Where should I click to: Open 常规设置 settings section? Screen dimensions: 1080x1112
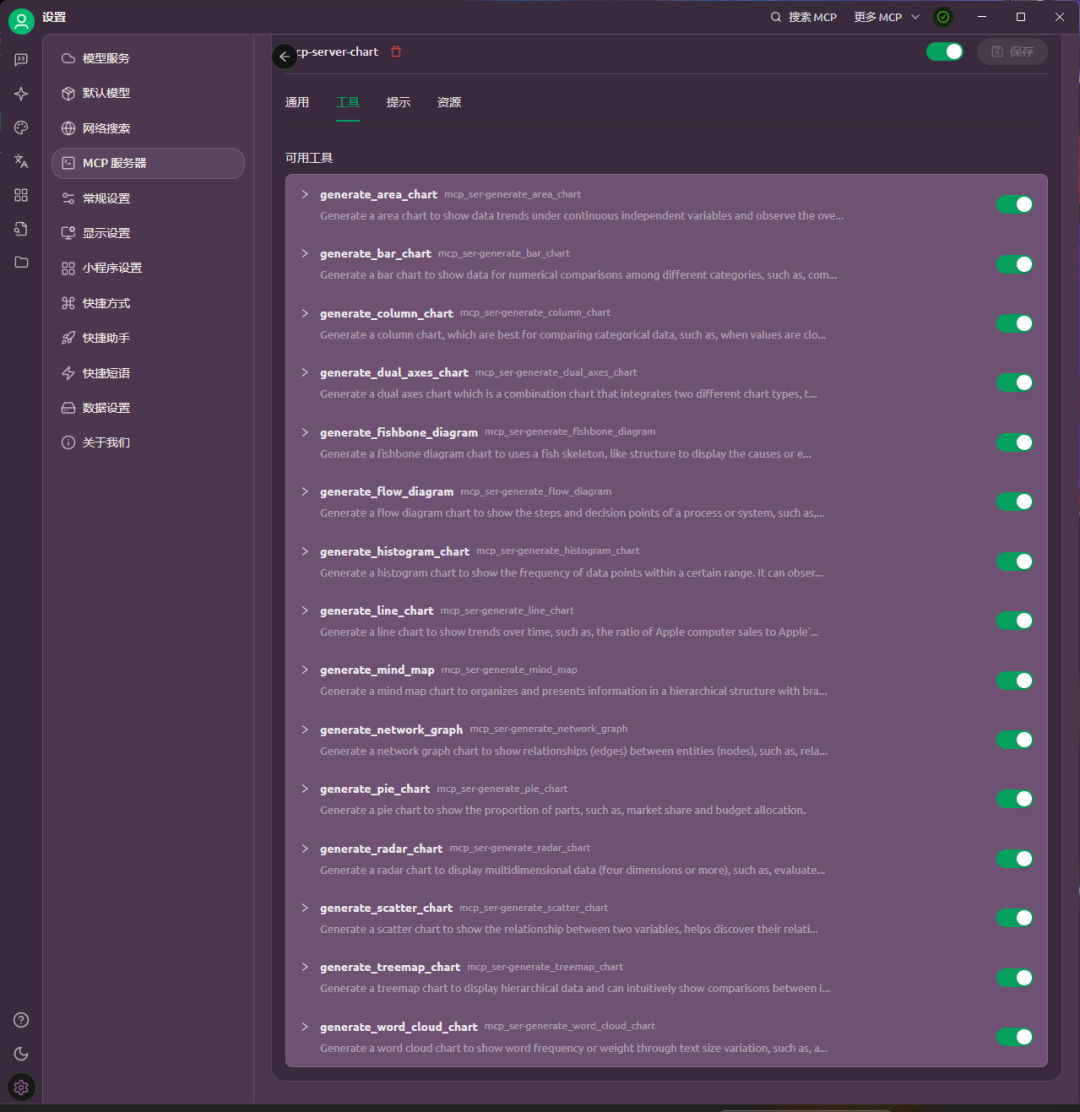[148, 198]
